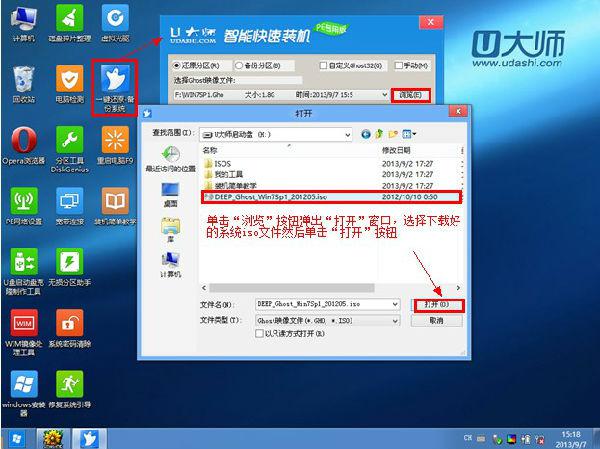
Task: Open the Opera浏览器 desktop shortcut
Action: click(x=24, y=145)
